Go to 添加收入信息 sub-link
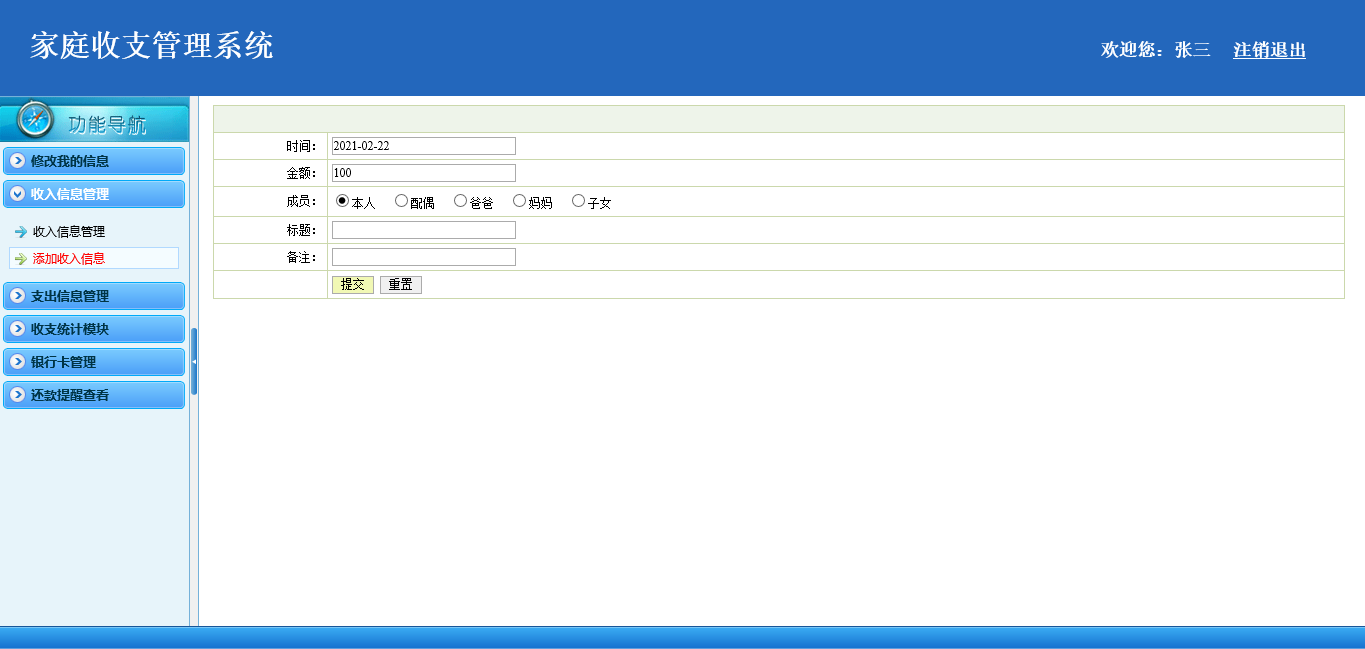 (69, 259)
